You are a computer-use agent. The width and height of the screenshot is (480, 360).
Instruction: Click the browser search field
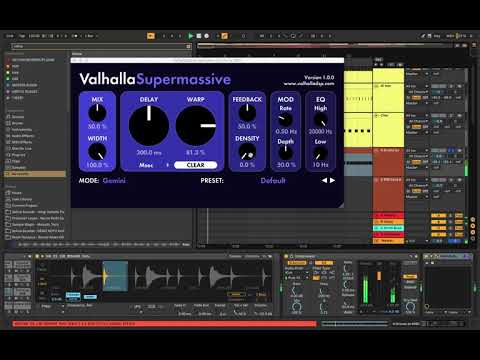click(101, 46)
